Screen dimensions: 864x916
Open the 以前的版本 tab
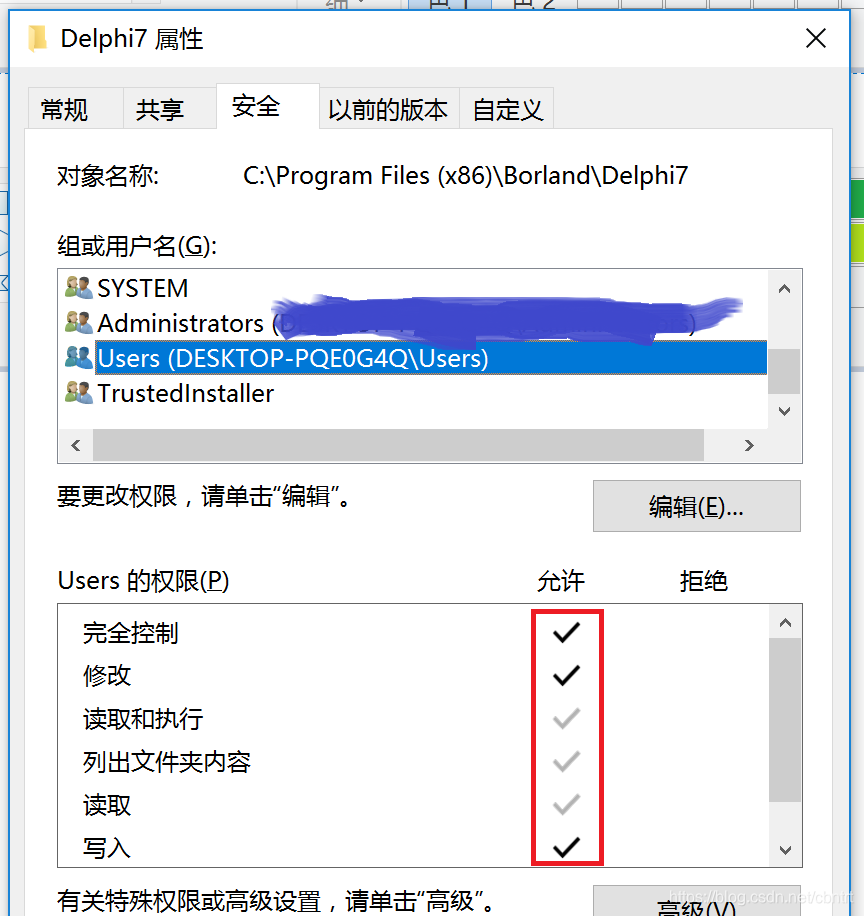pos(388,109)
